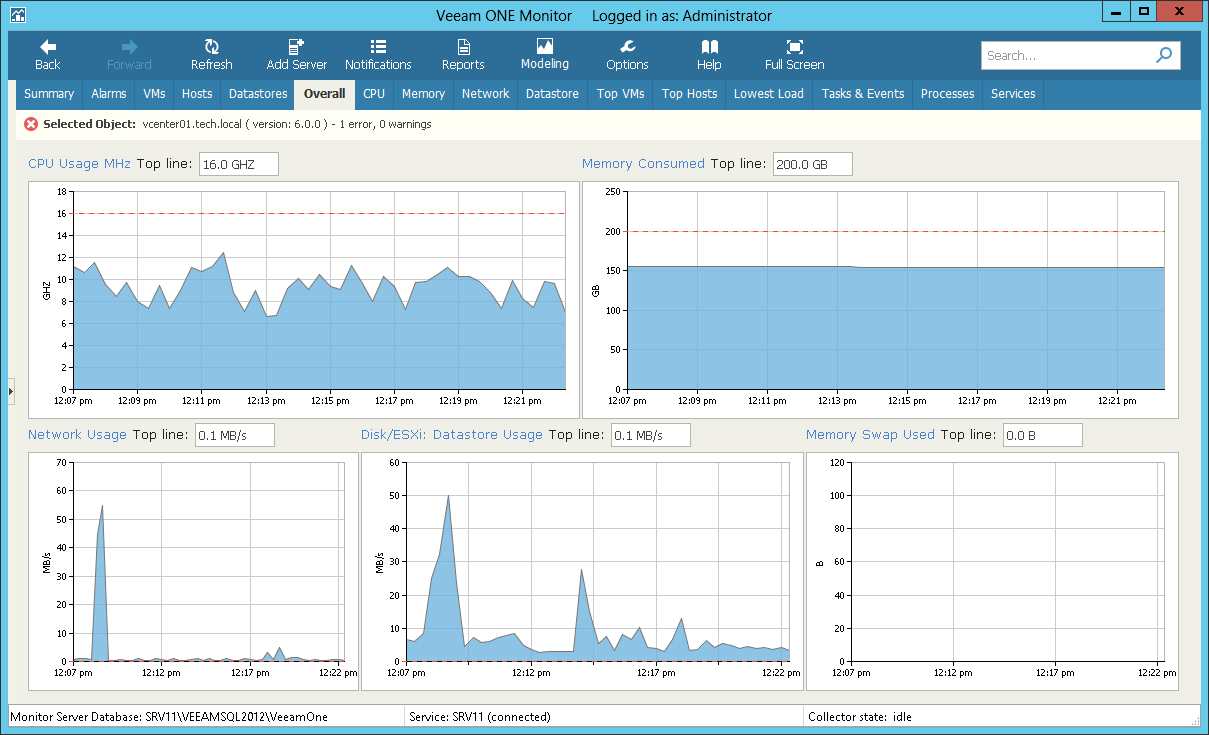Open the Memory Swap Used link
The image size is (1209, 735).
pos(870,435)
